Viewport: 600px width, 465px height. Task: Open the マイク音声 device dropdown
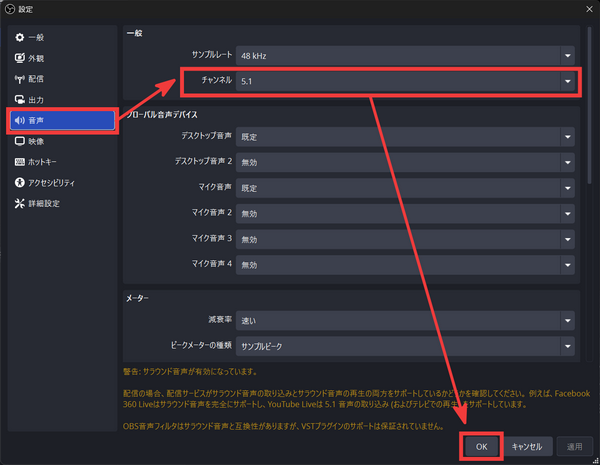405,188
